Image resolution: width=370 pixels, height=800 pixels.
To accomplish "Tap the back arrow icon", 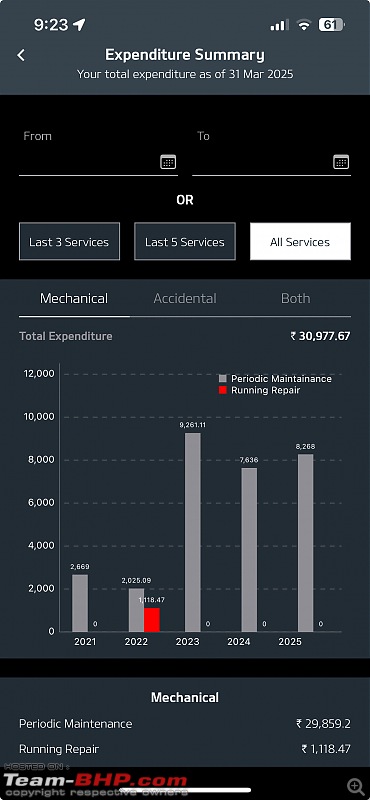I will coord(21,55).
